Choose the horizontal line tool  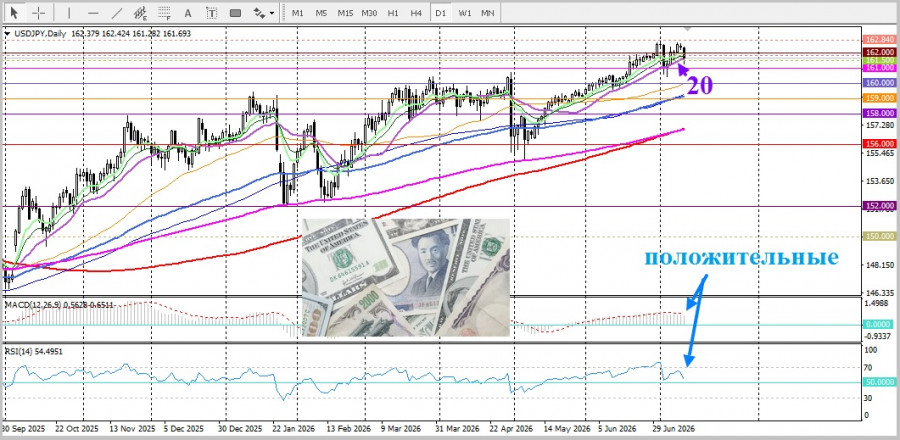point(92,13)
